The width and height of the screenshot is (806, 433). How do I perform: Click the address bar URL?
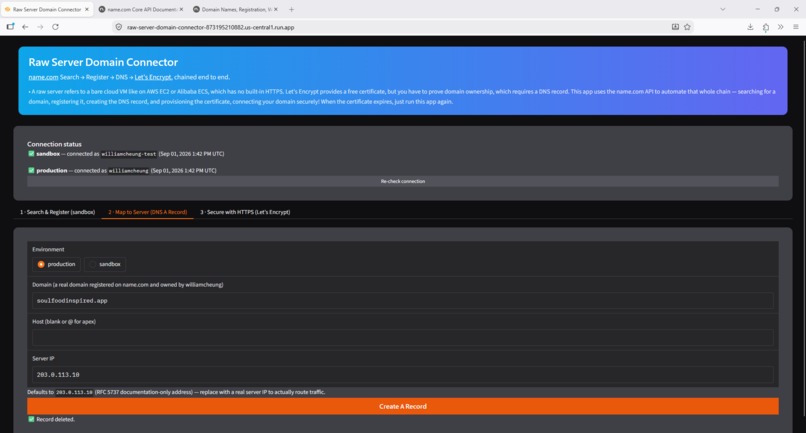pos(211,27)
